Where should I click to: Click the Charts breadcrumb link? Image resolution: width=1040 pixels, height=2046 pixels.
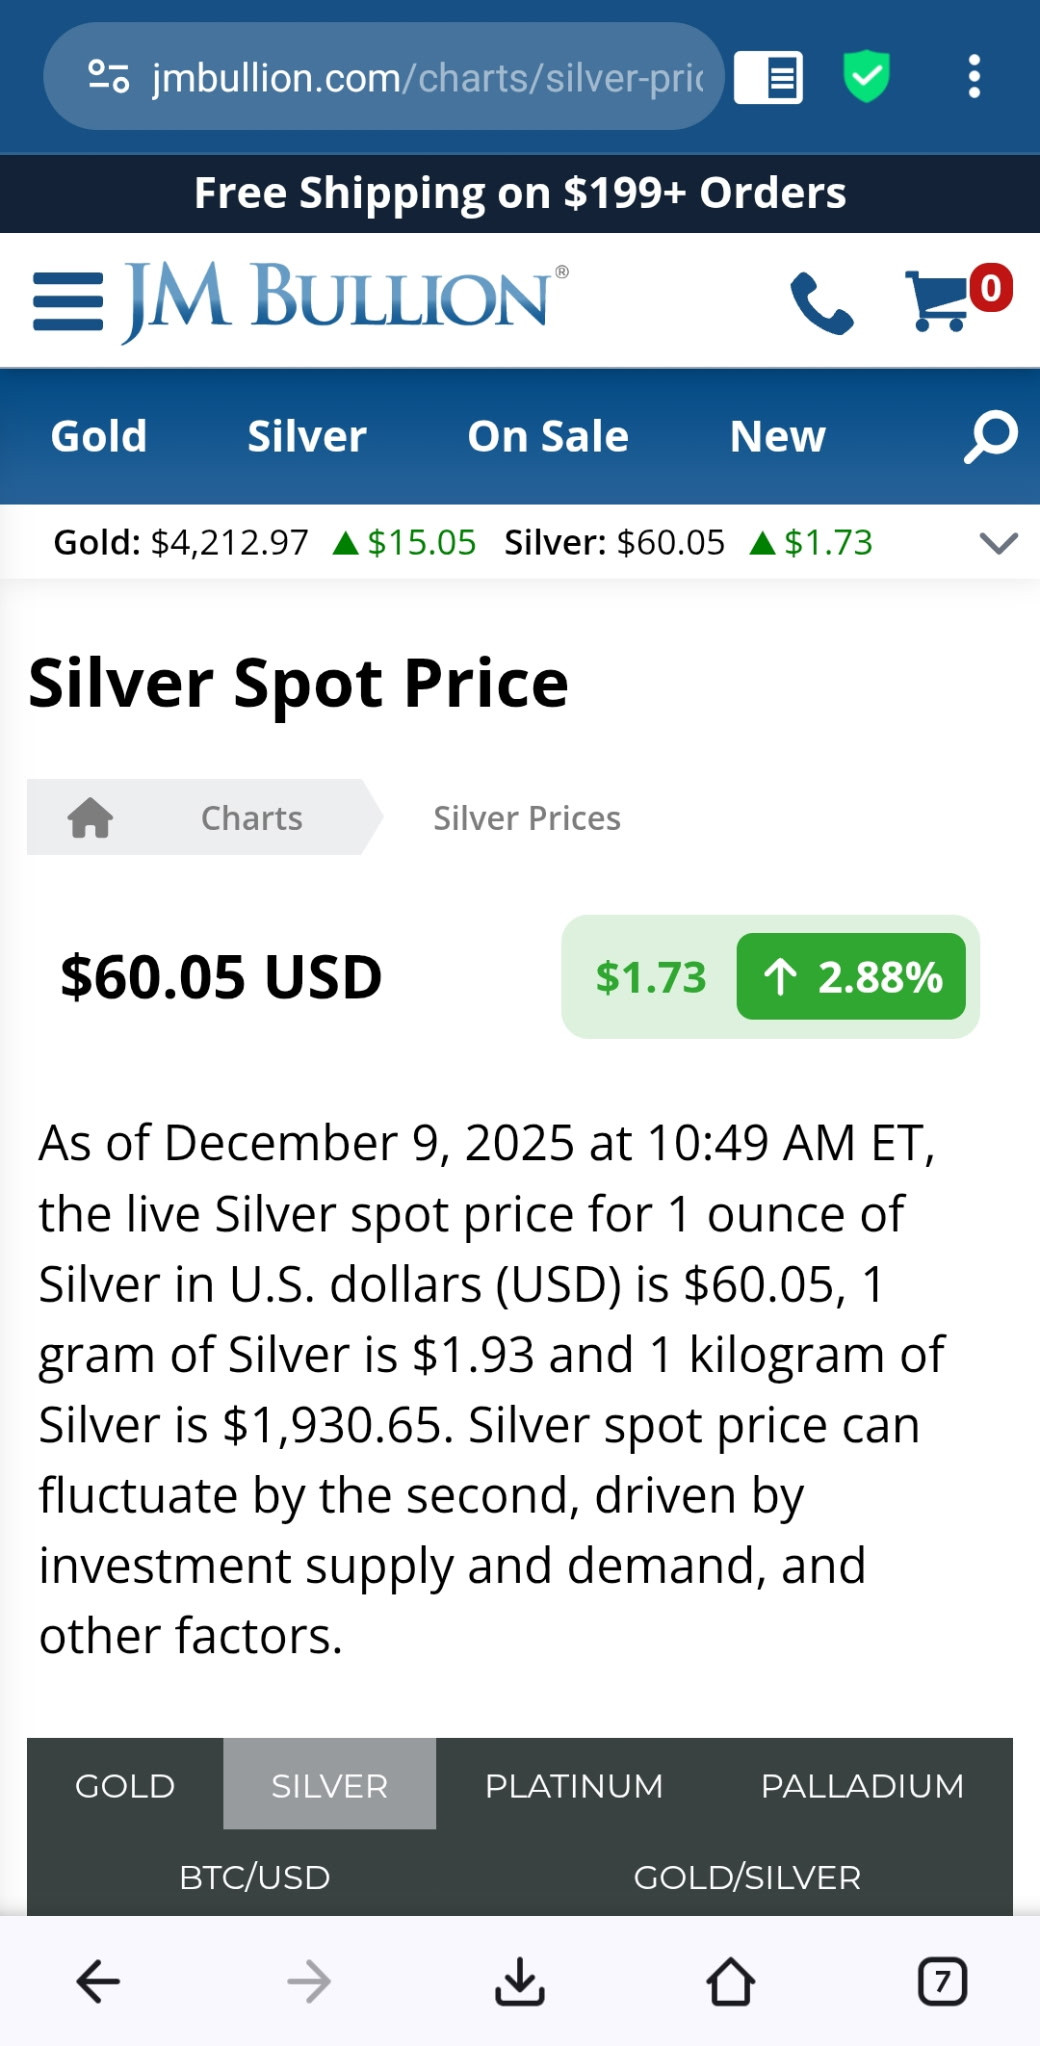(x=252, y=818)
